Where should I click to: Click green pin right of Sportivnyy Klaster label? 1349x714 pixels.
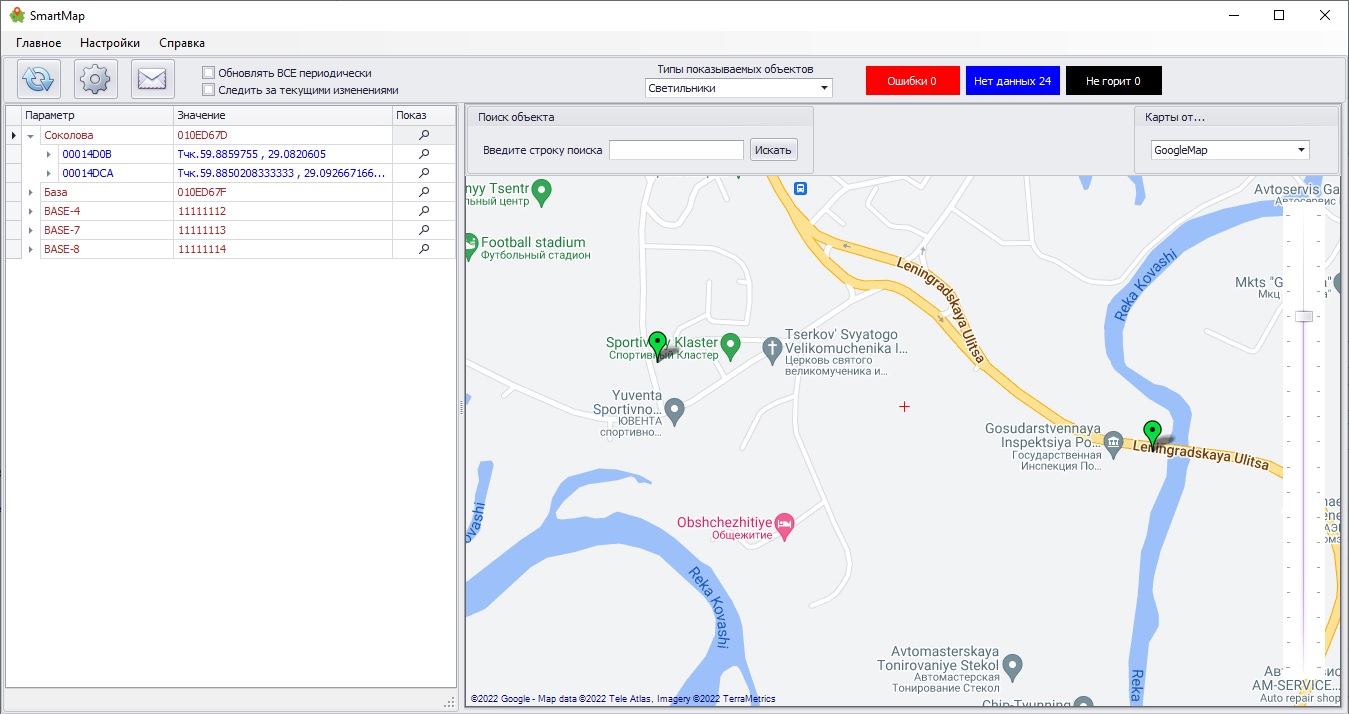[x=730, y=345]
